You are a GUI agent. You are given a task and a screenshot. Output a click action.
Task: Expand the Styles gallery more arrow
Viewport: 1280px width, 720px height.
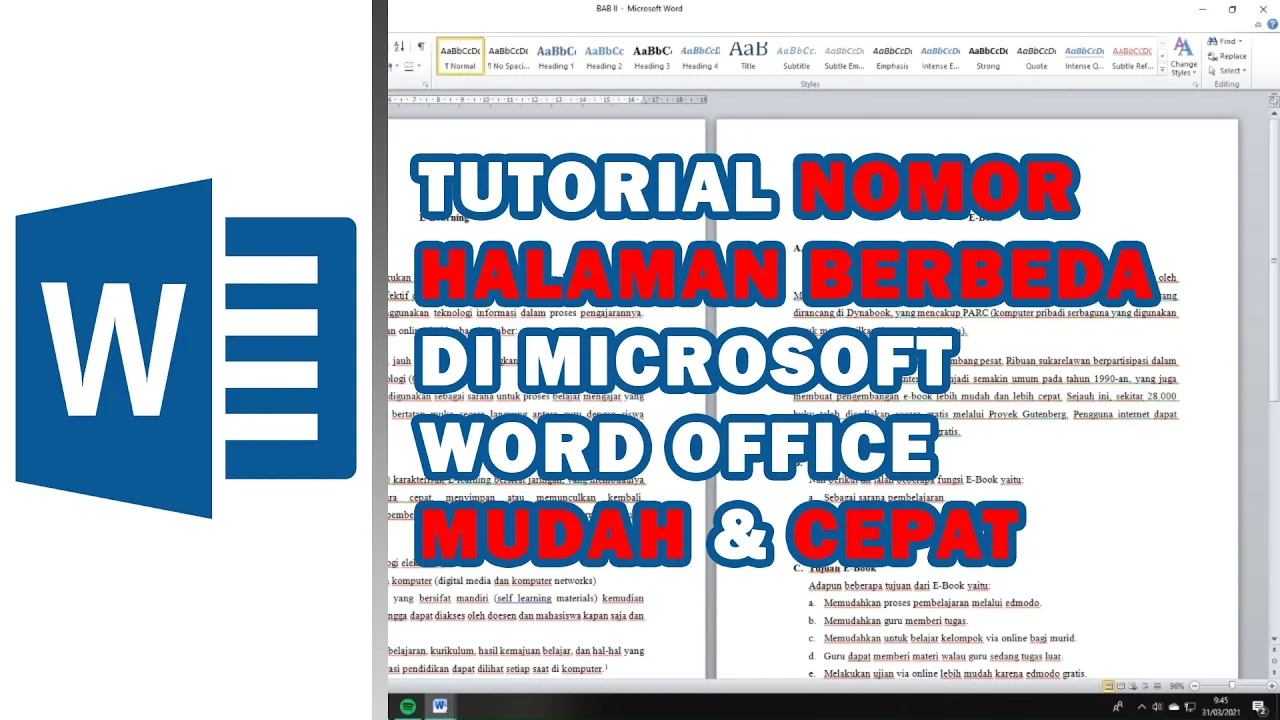point(1161,70)
